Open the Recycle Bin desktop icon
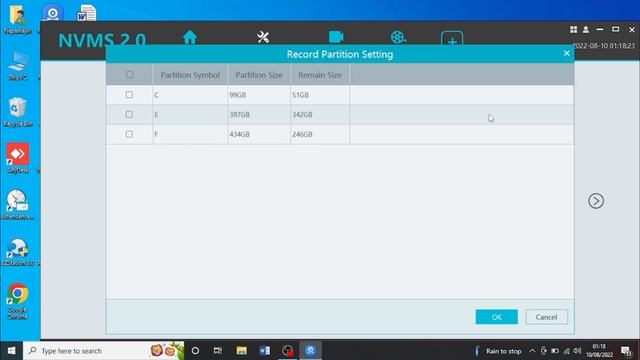640x360 pixels. (x=18, y=112)
